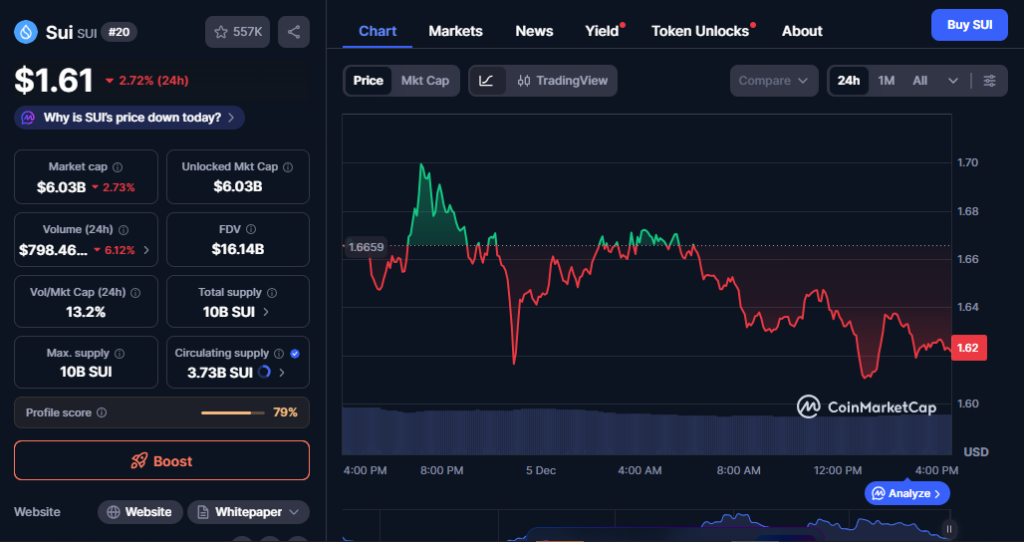1024x542 pixels.
Task: Switch to the News tab
Action: click(534, 31)
